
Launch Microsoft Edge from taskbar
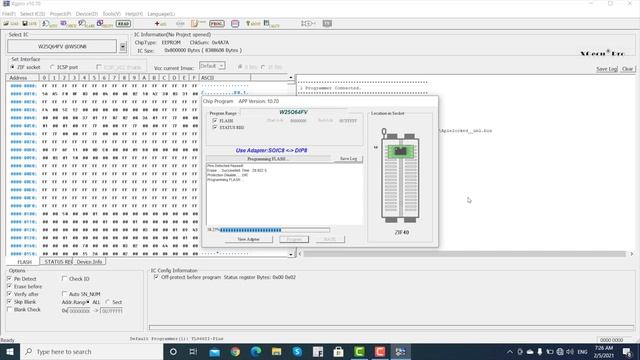[x=256, y=351]
